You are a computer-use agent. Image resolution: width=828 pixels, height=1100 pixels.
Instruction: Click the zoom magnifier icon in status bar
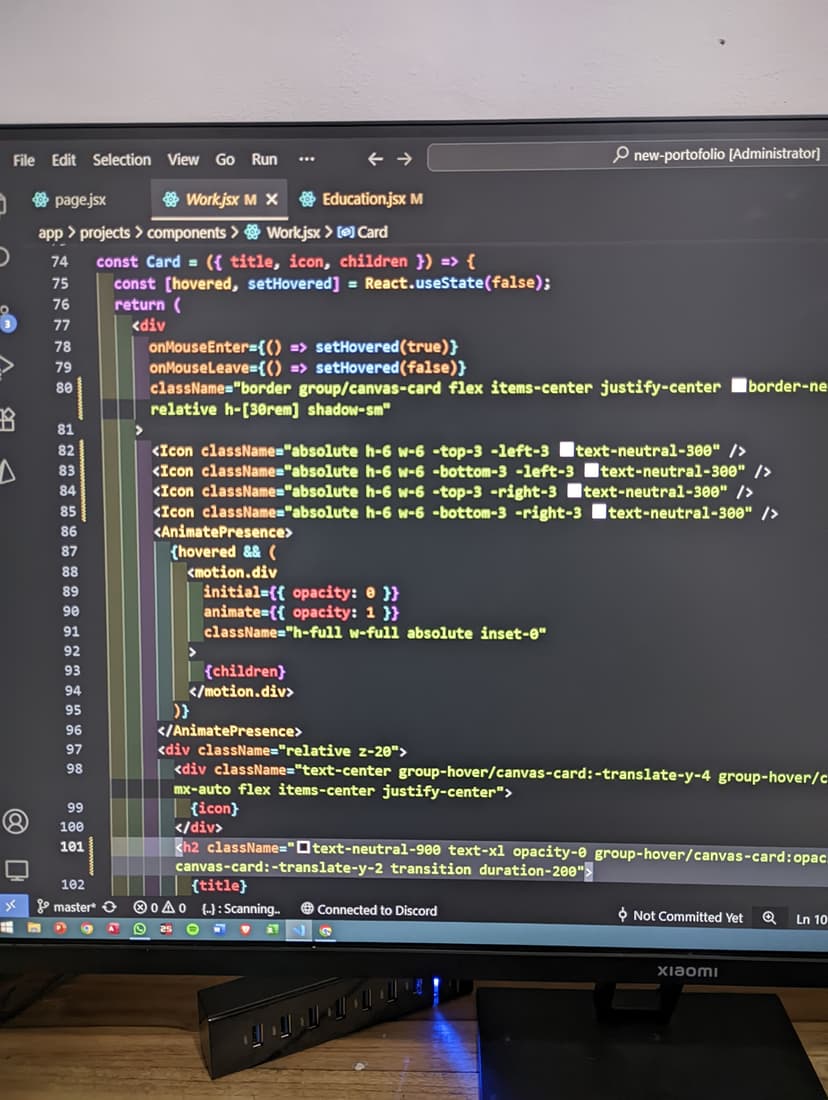pos(769,918)
